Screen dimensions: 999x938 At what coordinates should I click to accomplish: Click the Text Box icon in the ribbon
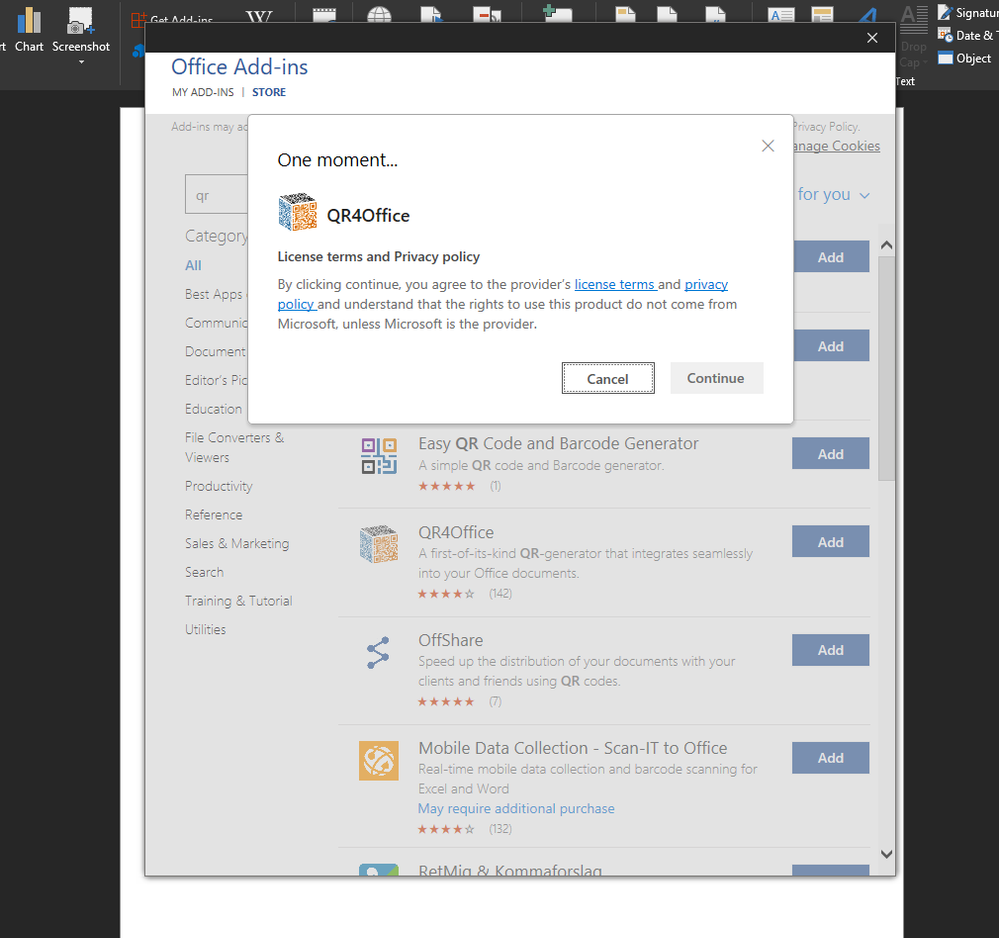click(x=781, y=15)
